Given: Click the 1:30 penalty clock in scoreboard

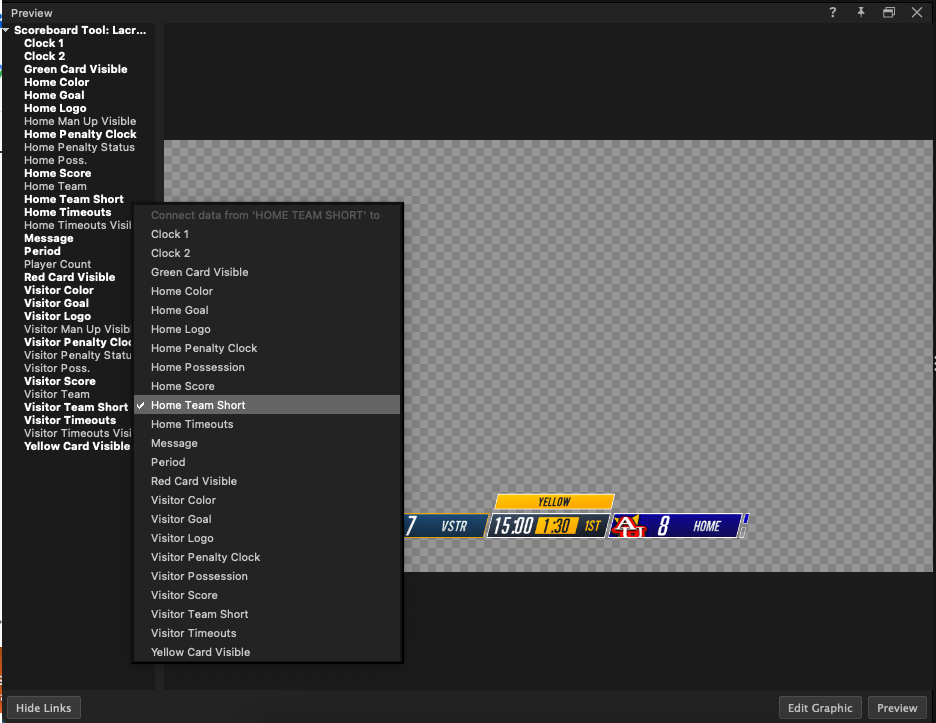Looking at the screenshot, I should 556,526.
